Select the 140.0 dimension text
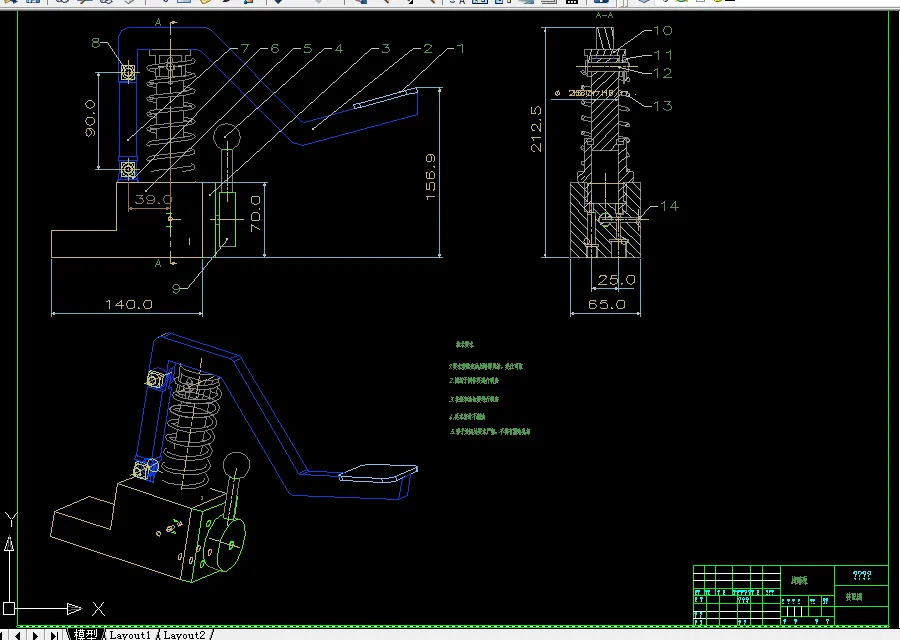900x640 pixels. coord(129,304)
